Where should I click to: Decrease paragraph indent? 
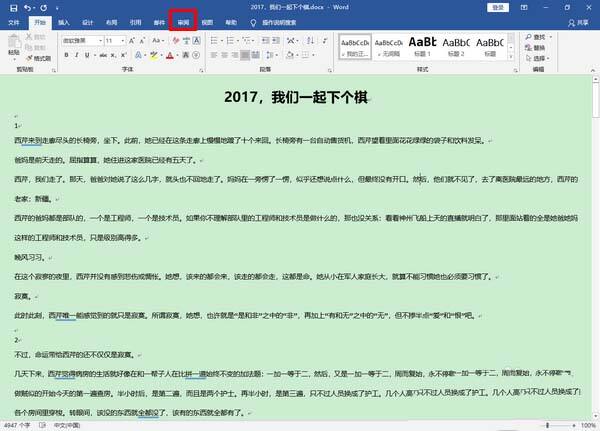[265, 40]
